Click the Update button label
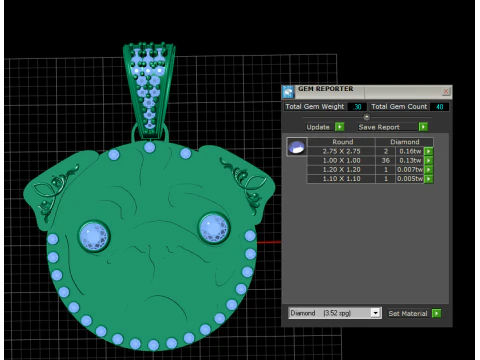 (x=318, y=127)
